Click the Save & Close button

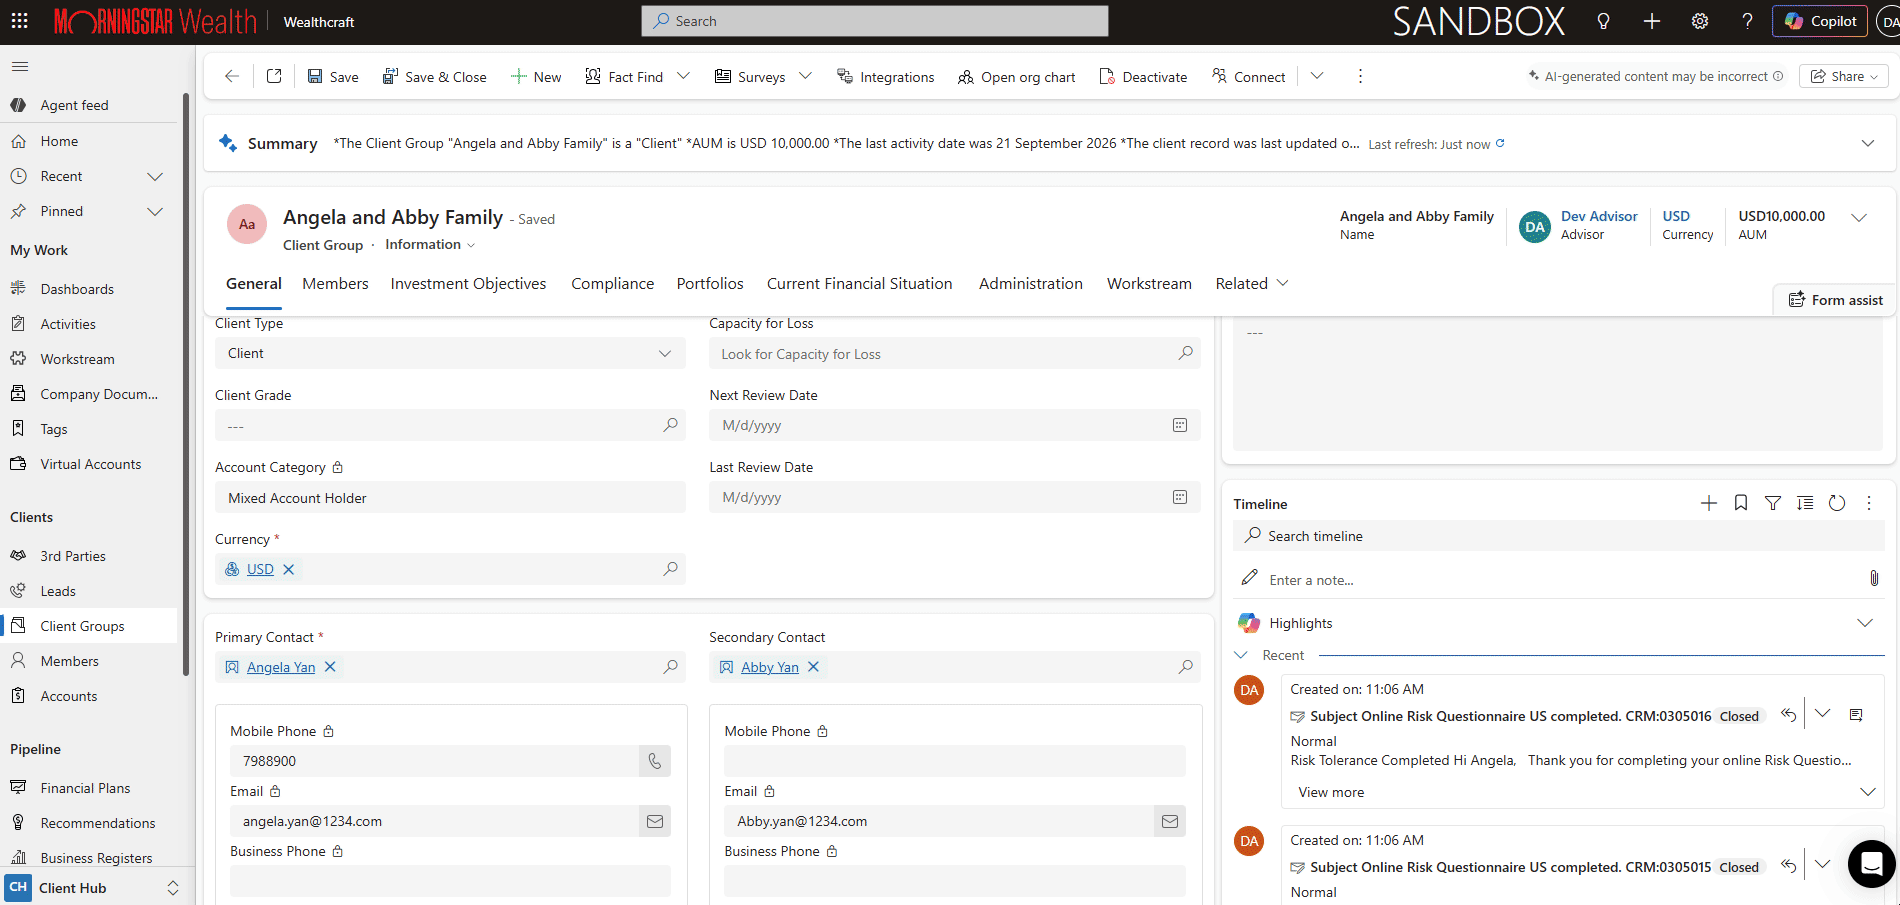pos(434,77)
